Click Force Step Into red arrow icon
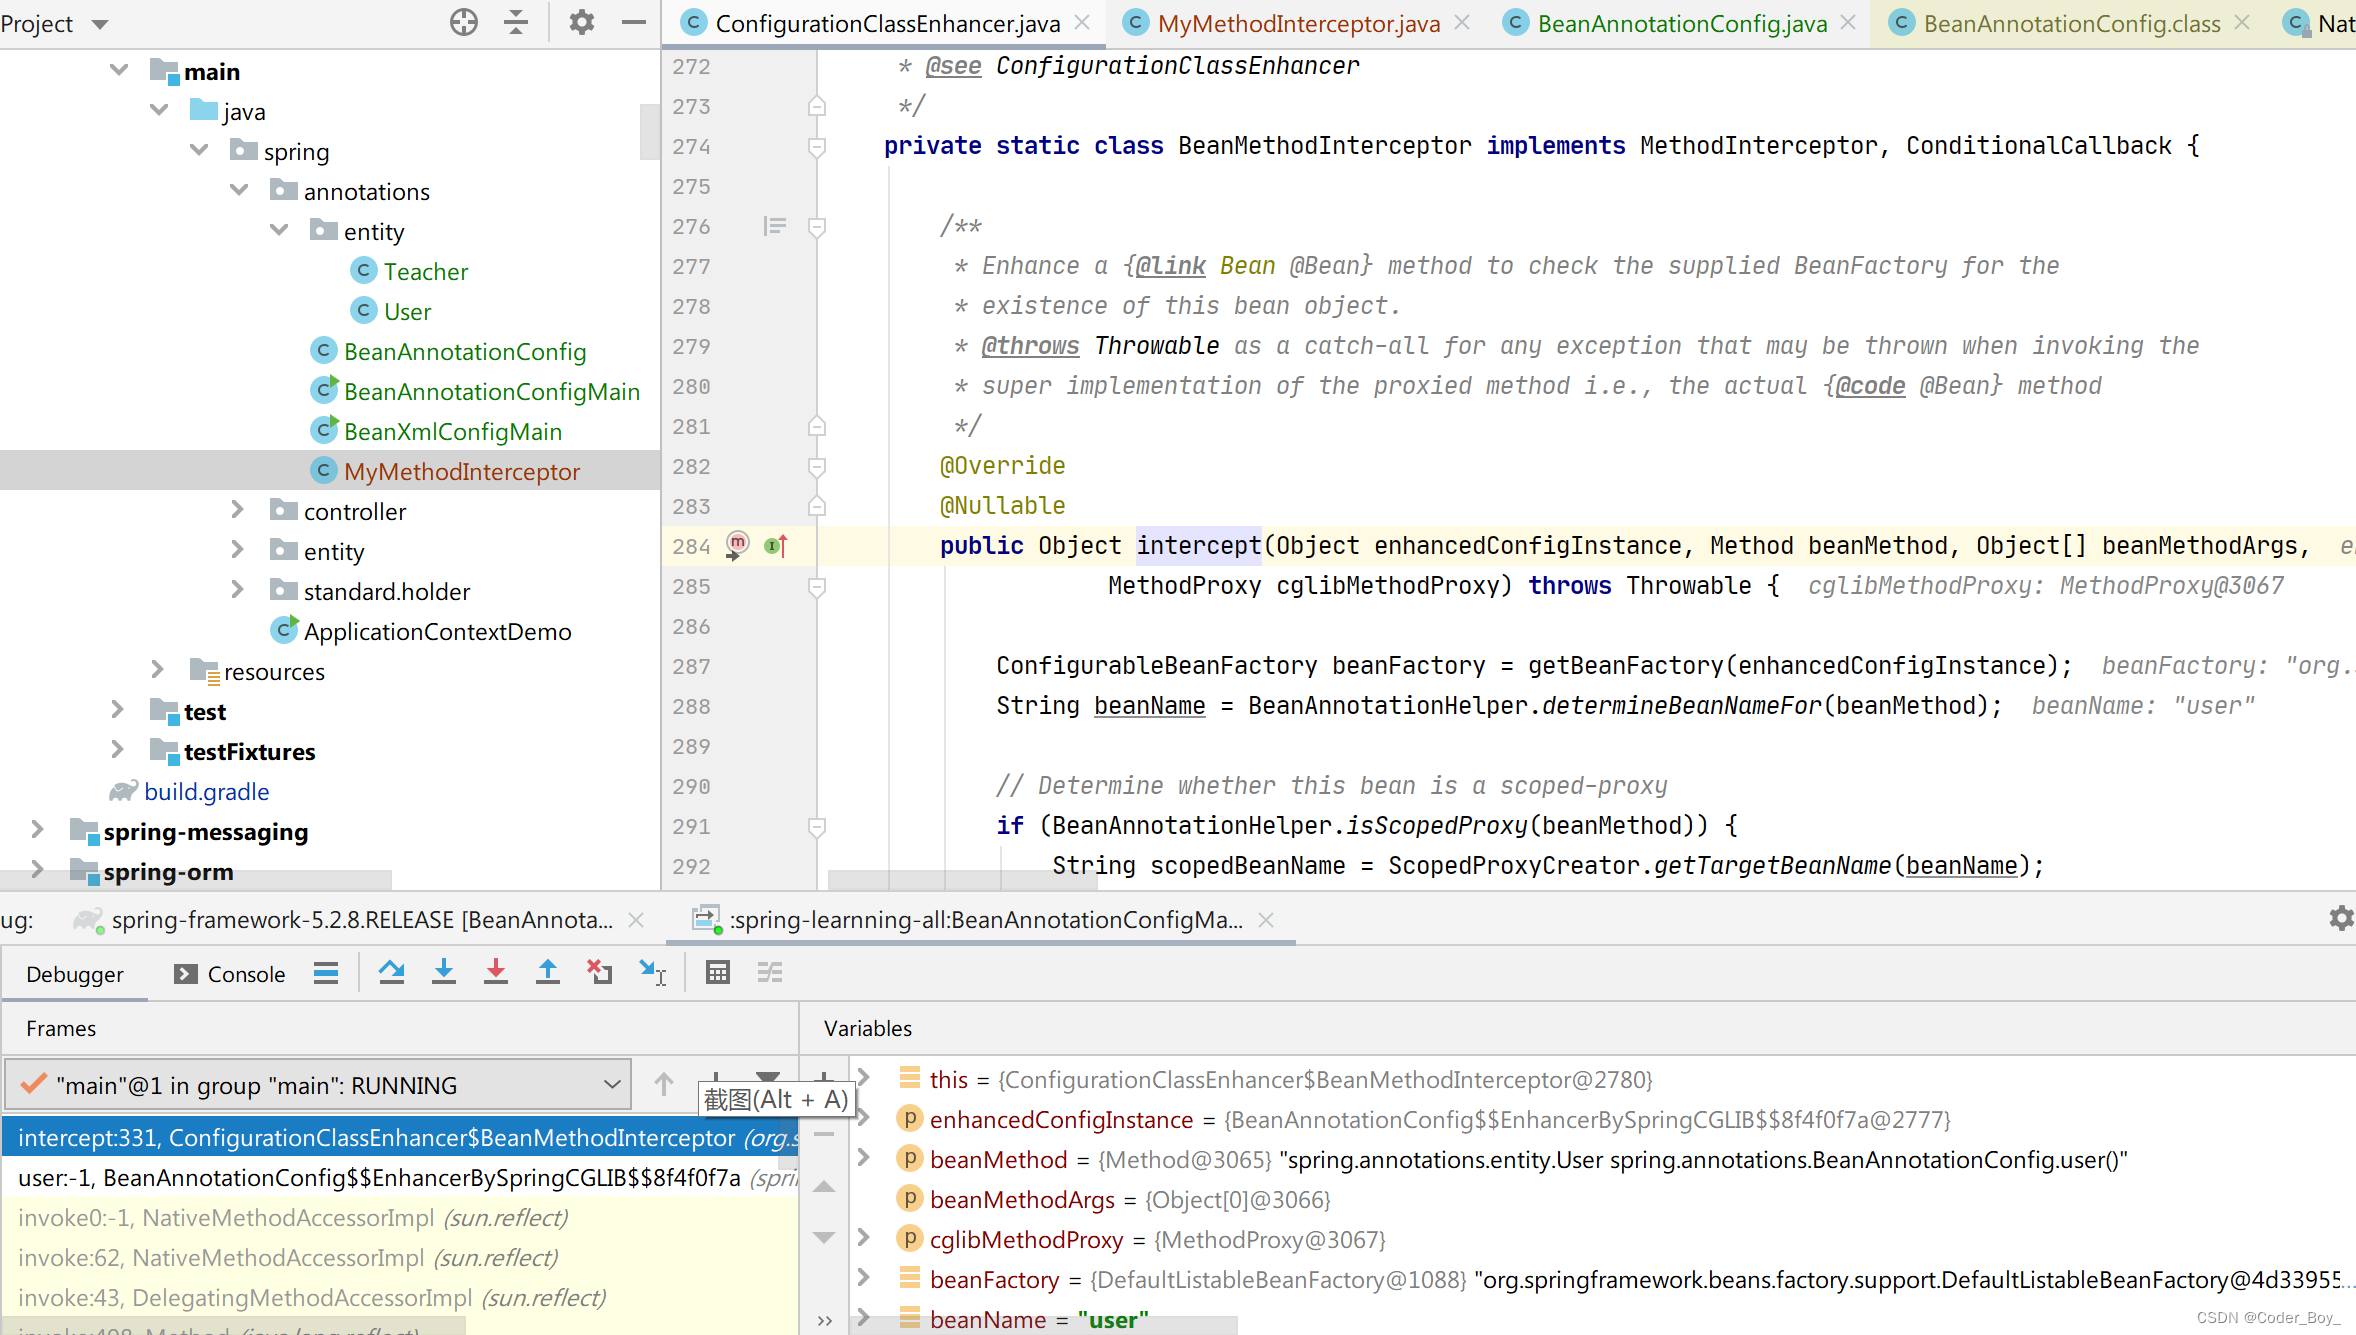2356x1335 pixels. coord(496,972)
